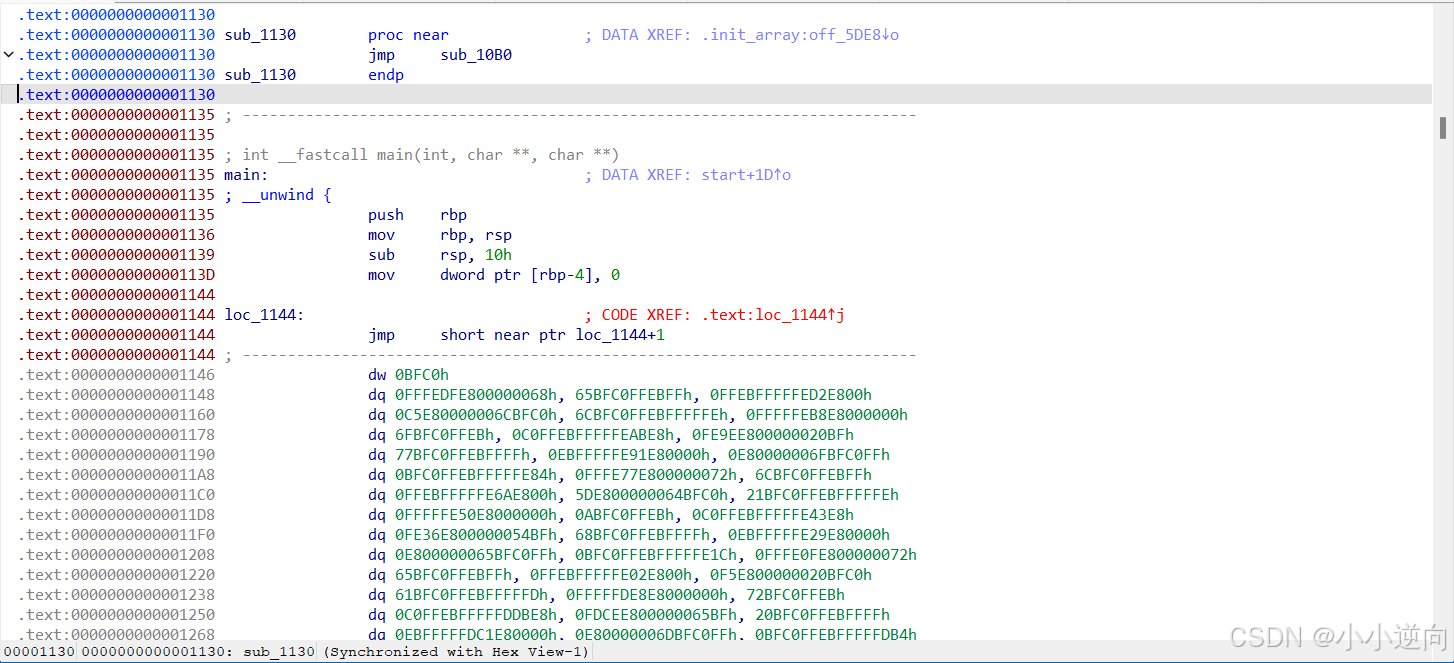Image resolution: width=1454 pixels, height=663 pixels.
Task: Select the sub_10B0 jump target
Action: [x=475, y=54]
